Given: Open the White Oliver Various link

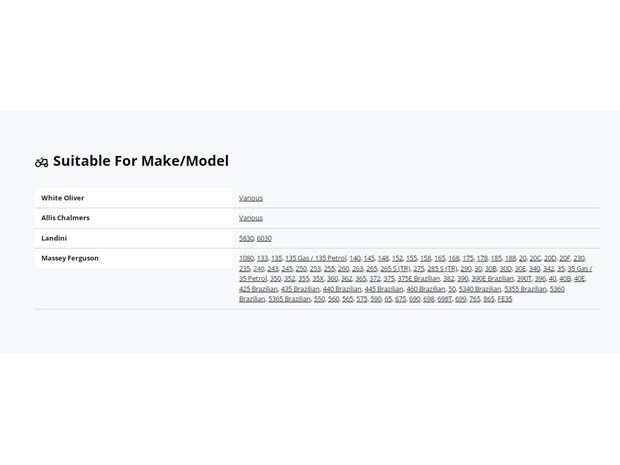Looking at the screenshot, I should coord(251,198).
